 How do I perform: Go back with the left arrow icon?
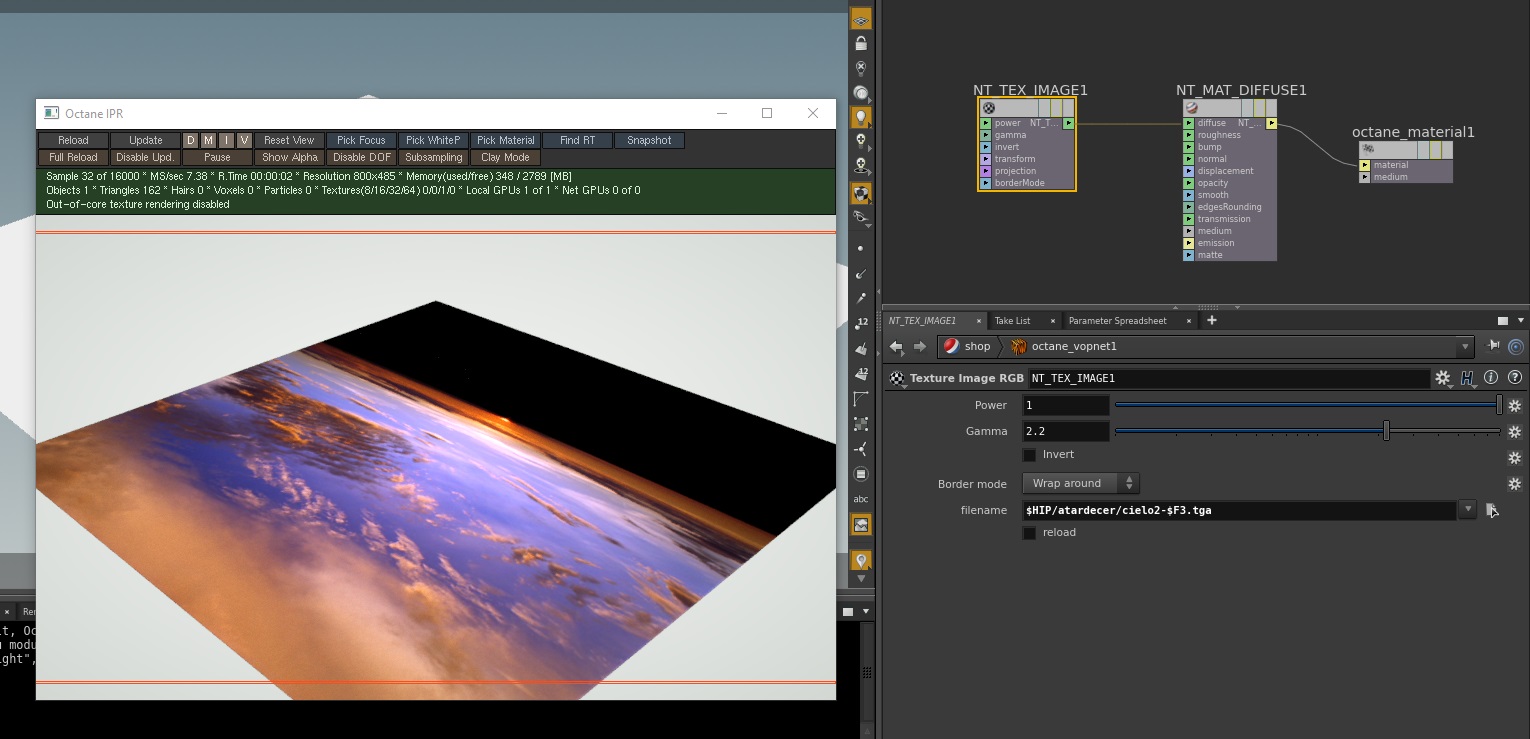tap(896, 346)
